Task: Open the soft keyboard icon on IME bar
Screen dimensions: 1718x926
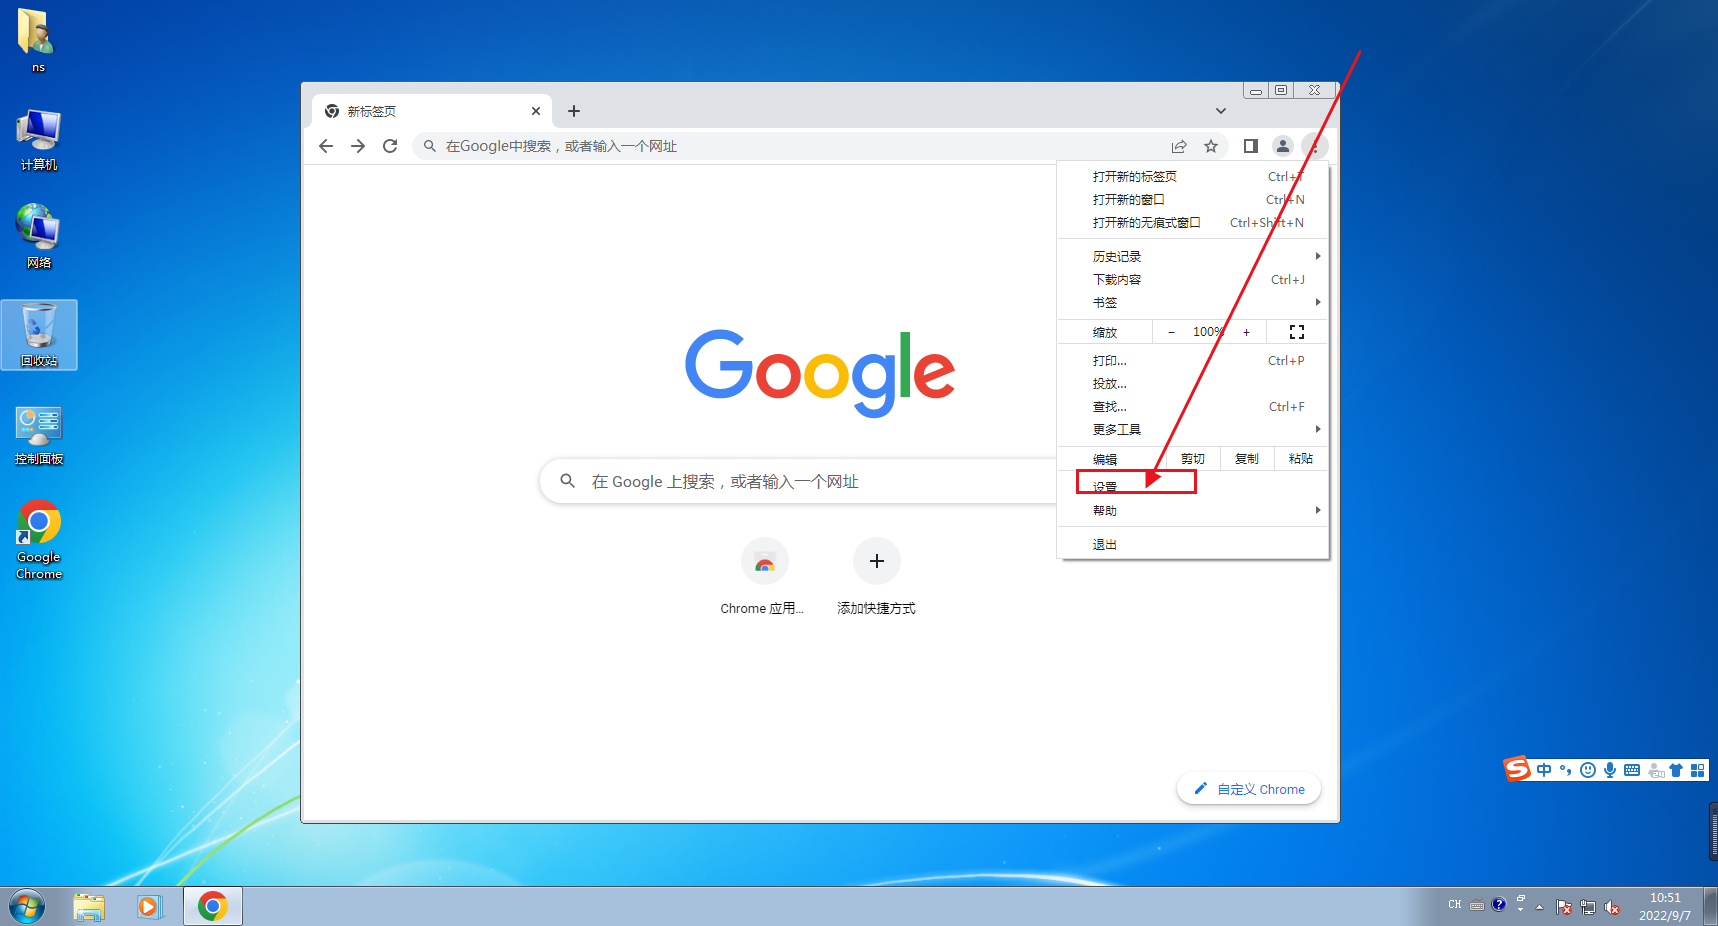Action: tap(1632, 770)
